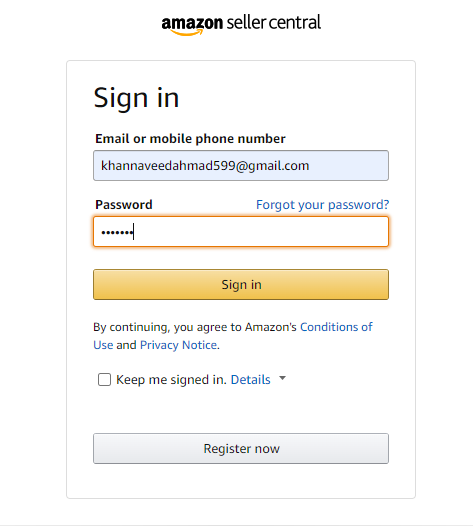
Task: Open the Forgot your password link
Action: point(323,205)
